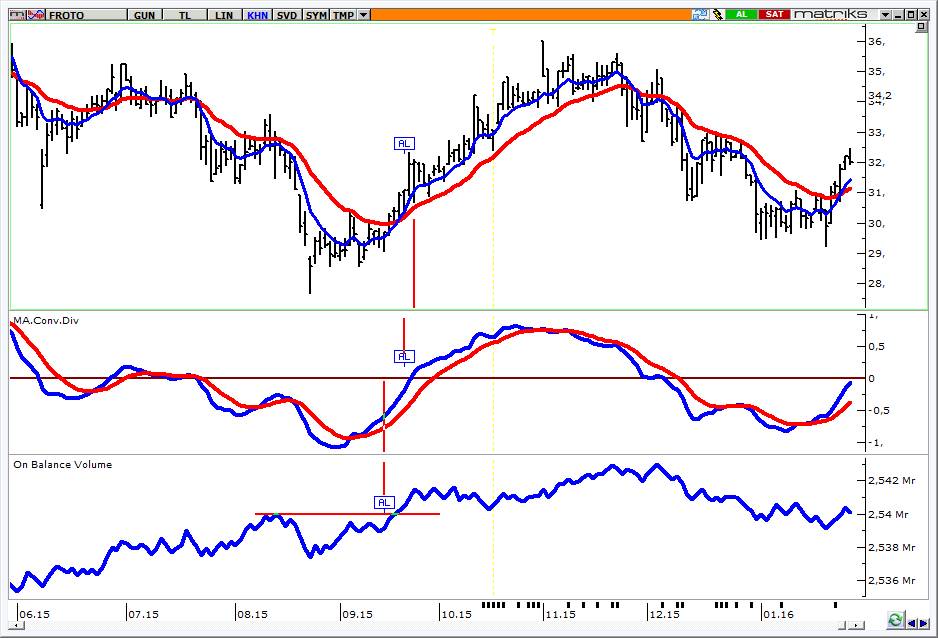This screenshot has height=638, width=938.
Task: Open the dropdown next to matriks logo
Action: (885, 14)
